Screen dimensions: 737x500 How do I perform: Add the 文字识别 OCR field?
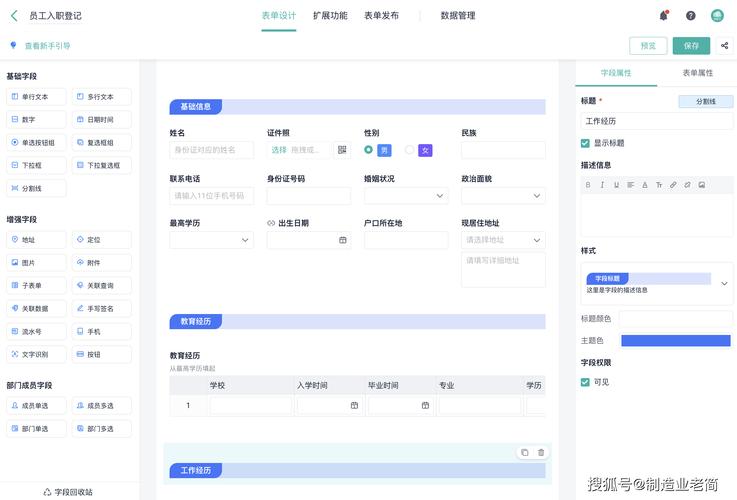coord(36,354)
